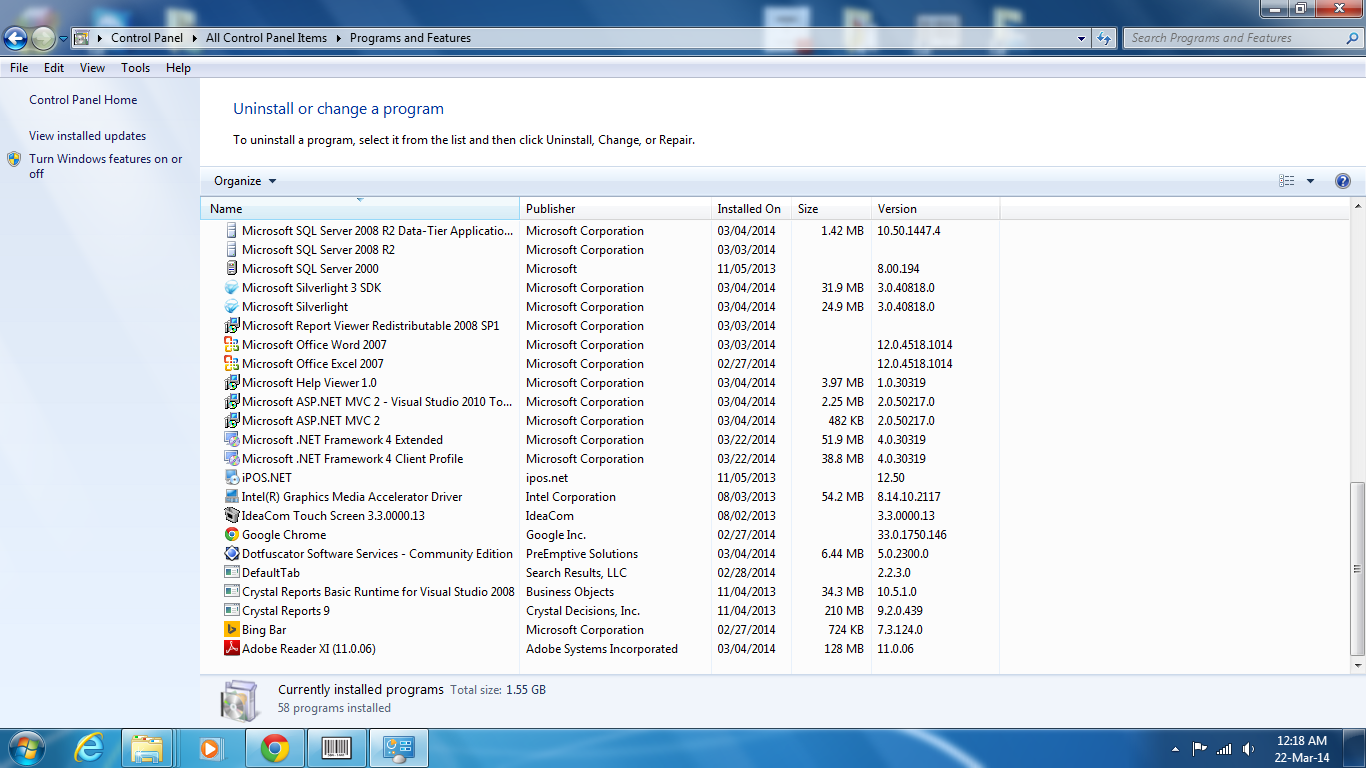Open the Tools menu
The height and width of the screenshot is (768, 1366).
(x=135, y=68)
